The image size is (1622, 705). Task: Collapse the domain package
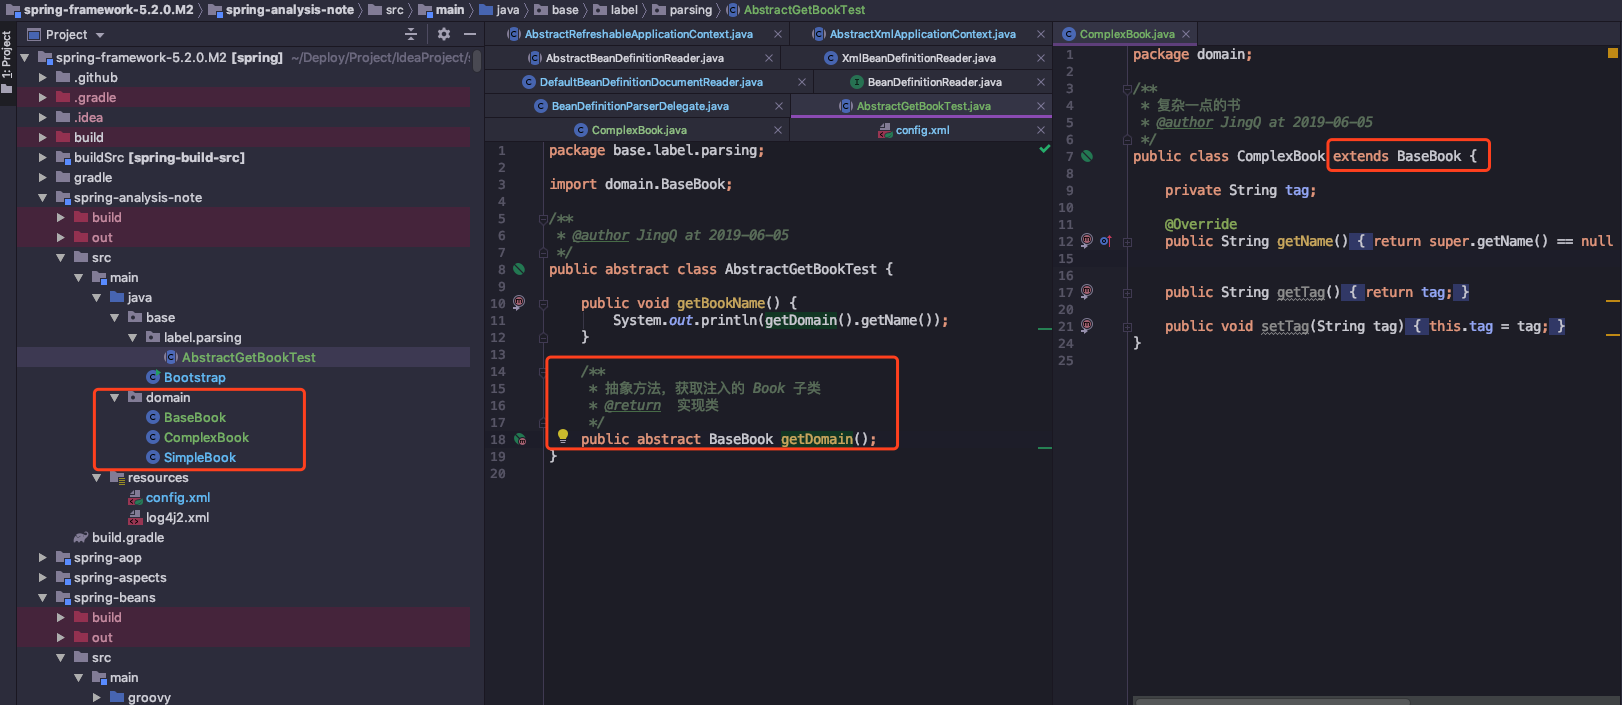114,397
